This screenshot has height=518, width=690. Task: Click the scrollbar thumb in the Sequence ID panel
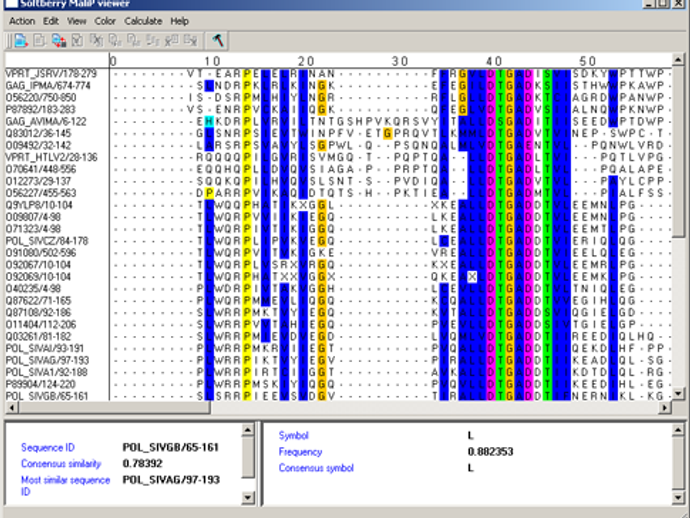tap(248, 456)
